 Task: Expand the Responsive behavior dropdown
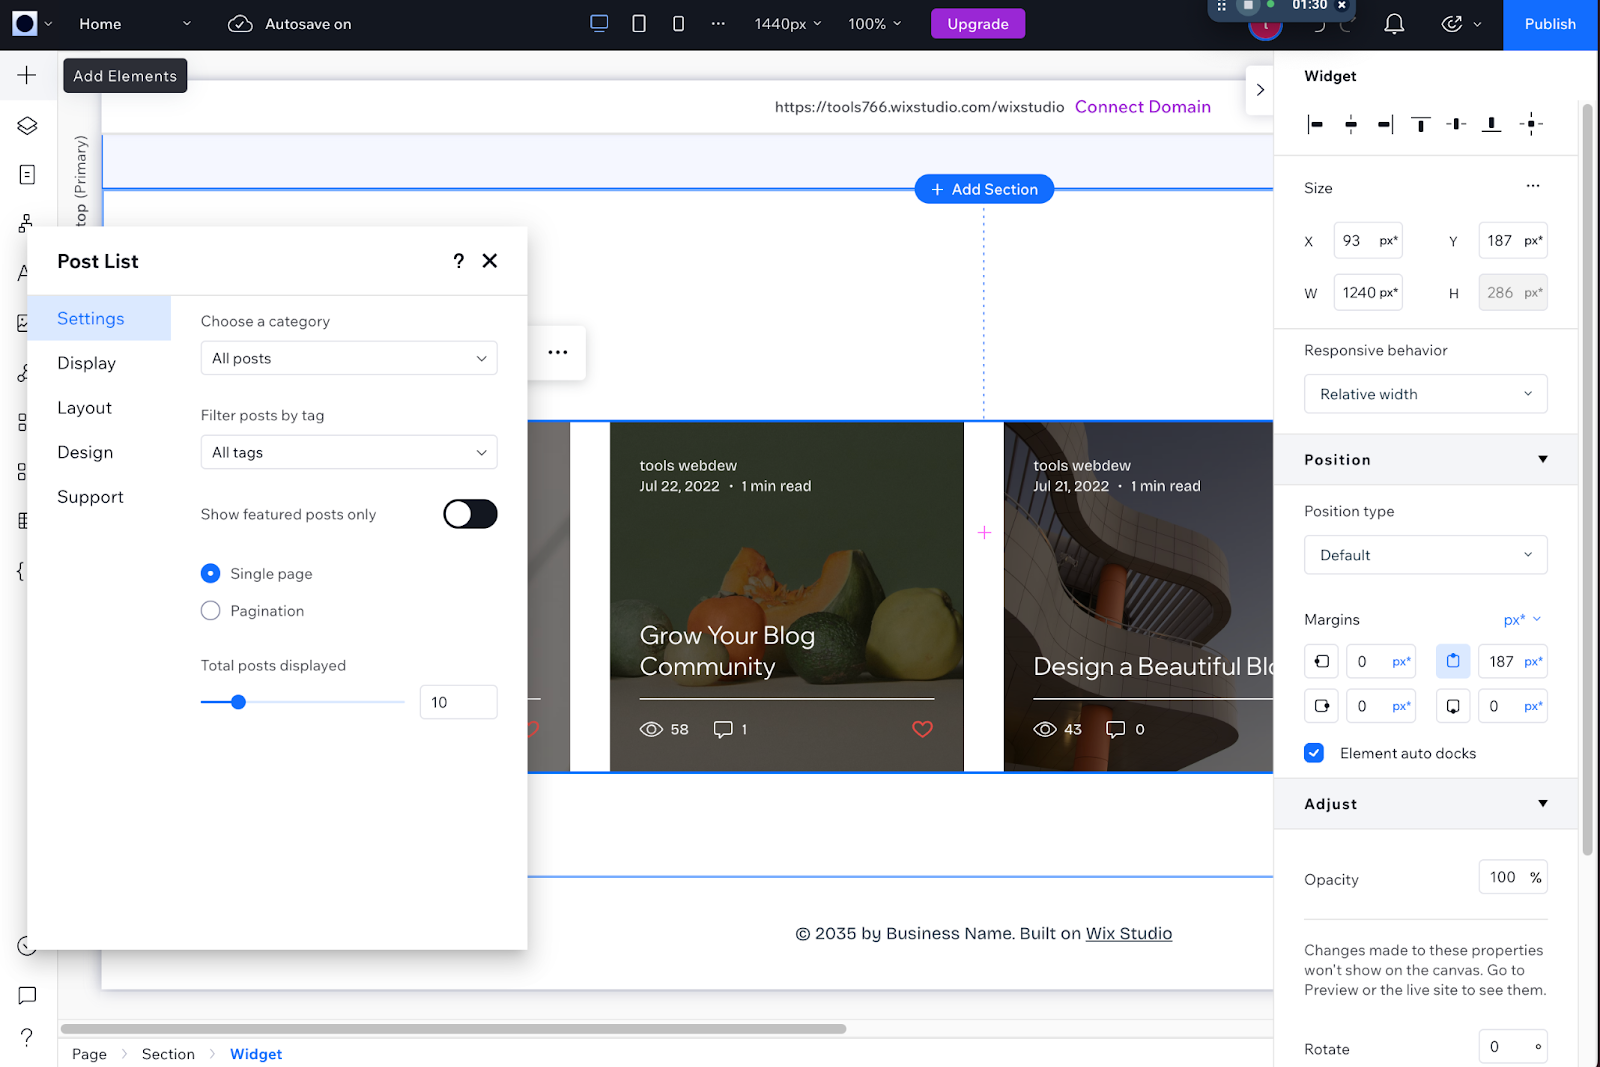[1425, 394]
